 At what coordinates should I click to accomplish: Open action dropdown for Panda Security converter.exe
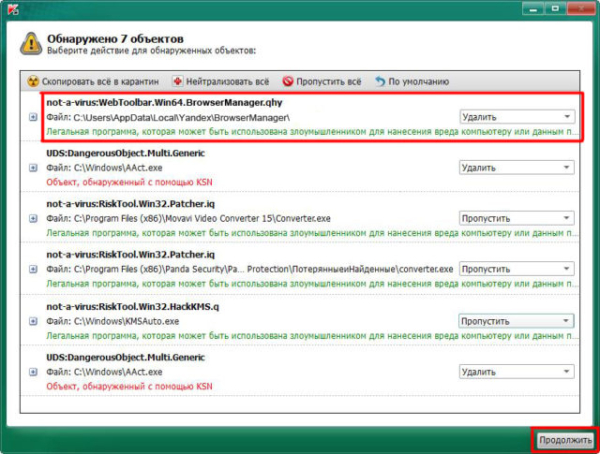pyautogui.click(x=517, y=269)
